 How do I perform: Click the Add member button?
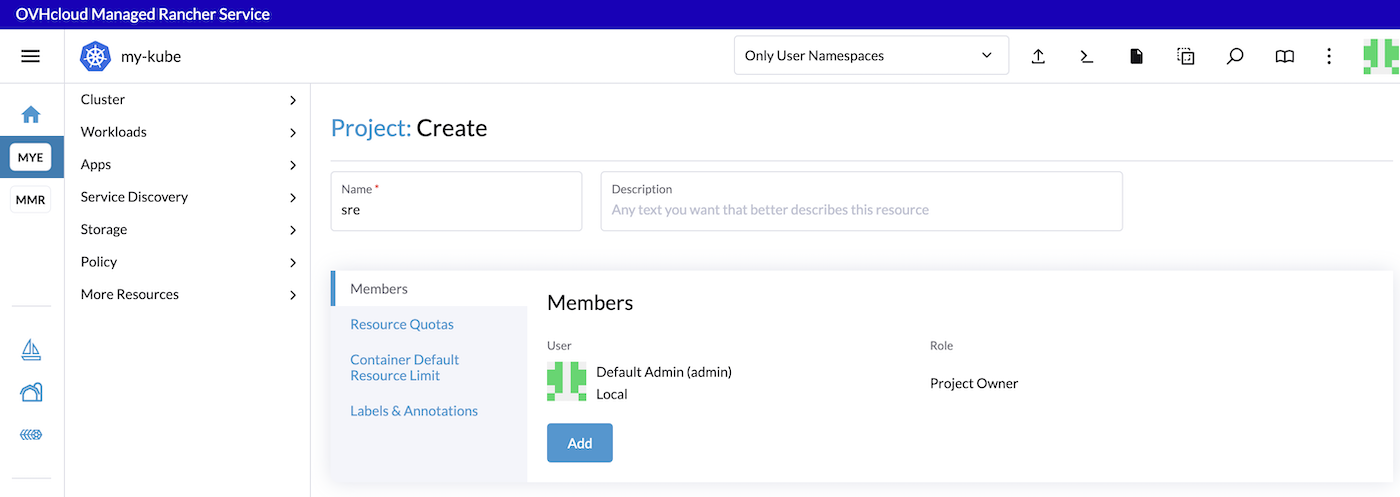click(x=579, y=443)
